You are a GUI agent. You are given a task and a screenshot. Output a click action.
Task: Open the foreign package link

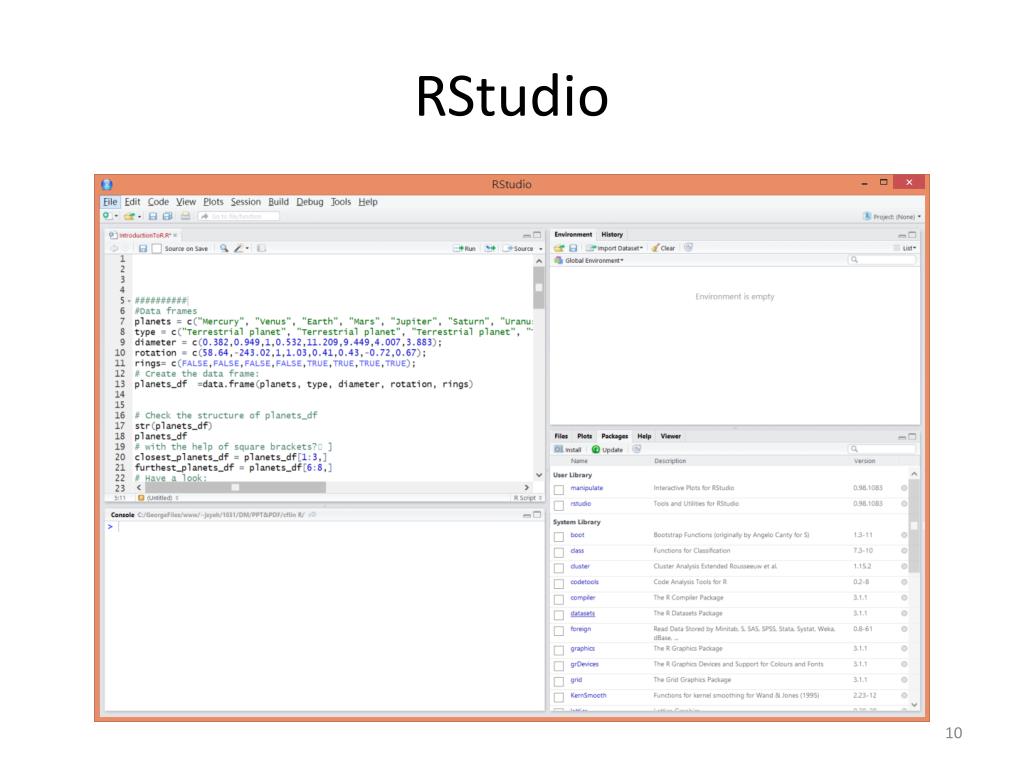tap(581, 630)
